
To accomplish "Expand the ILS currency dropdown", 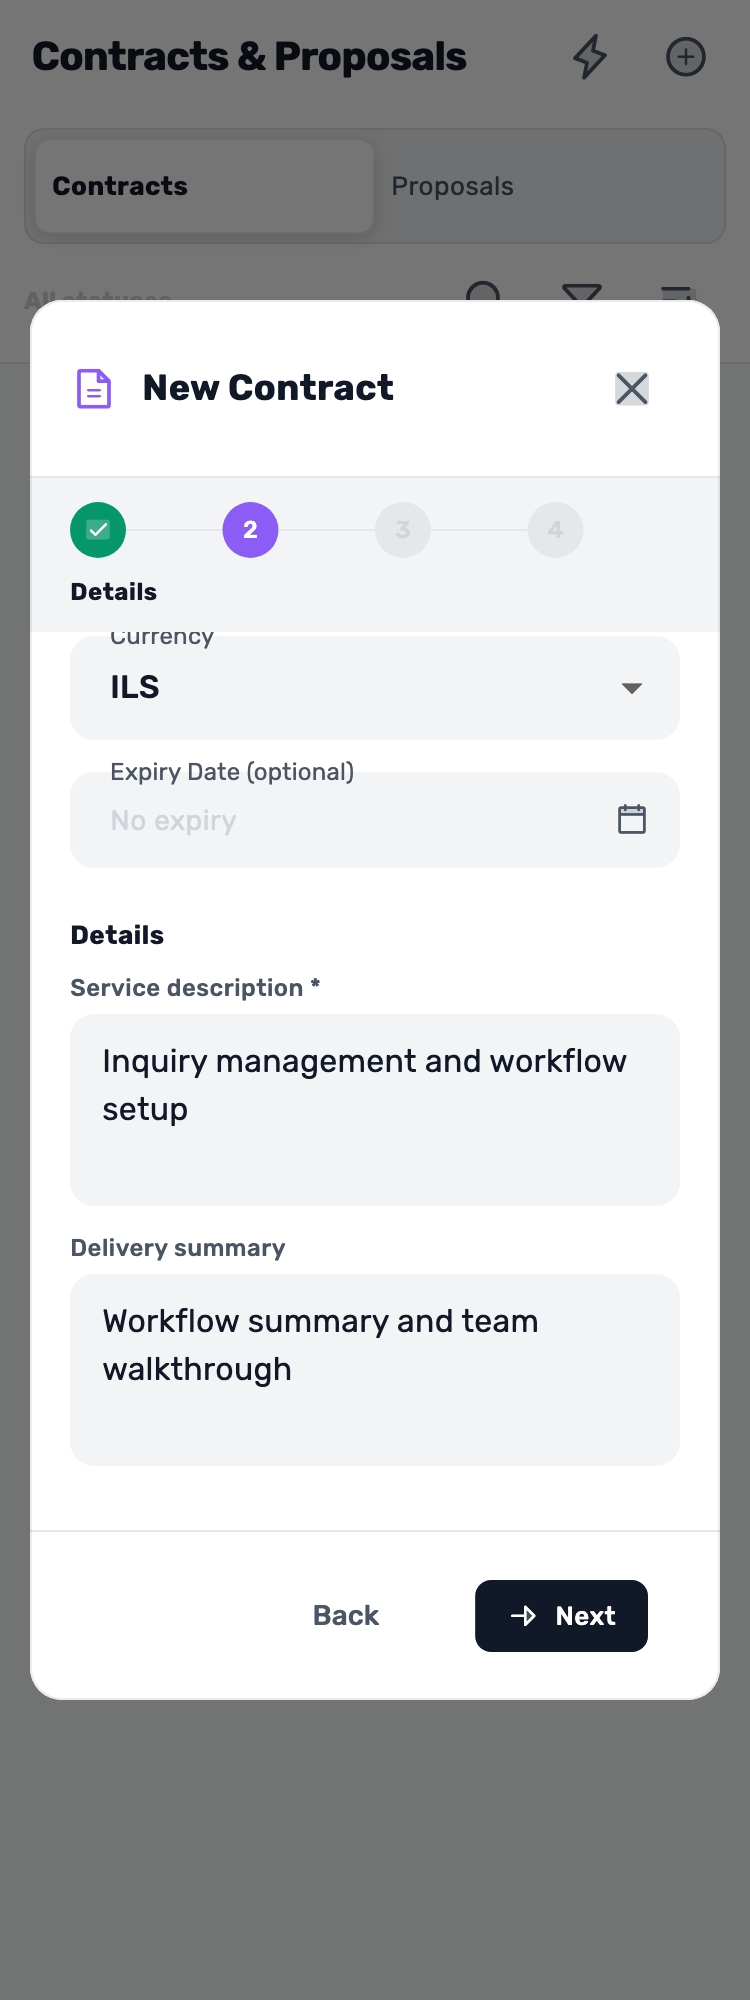I will [375, 688].
